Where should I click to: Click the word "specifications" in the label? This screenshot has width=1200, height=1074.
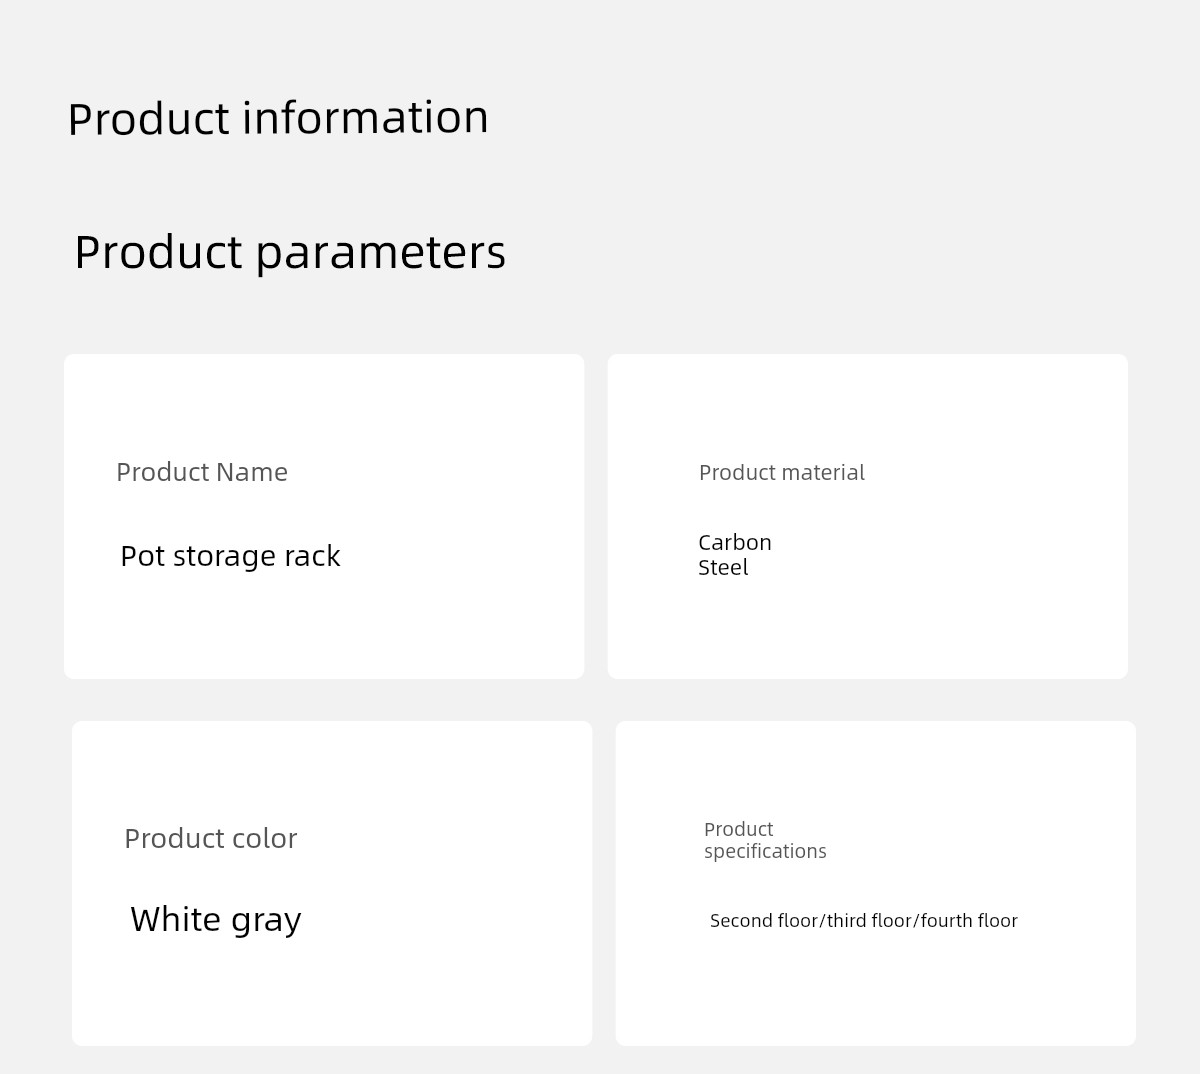(x=765, y=852)
